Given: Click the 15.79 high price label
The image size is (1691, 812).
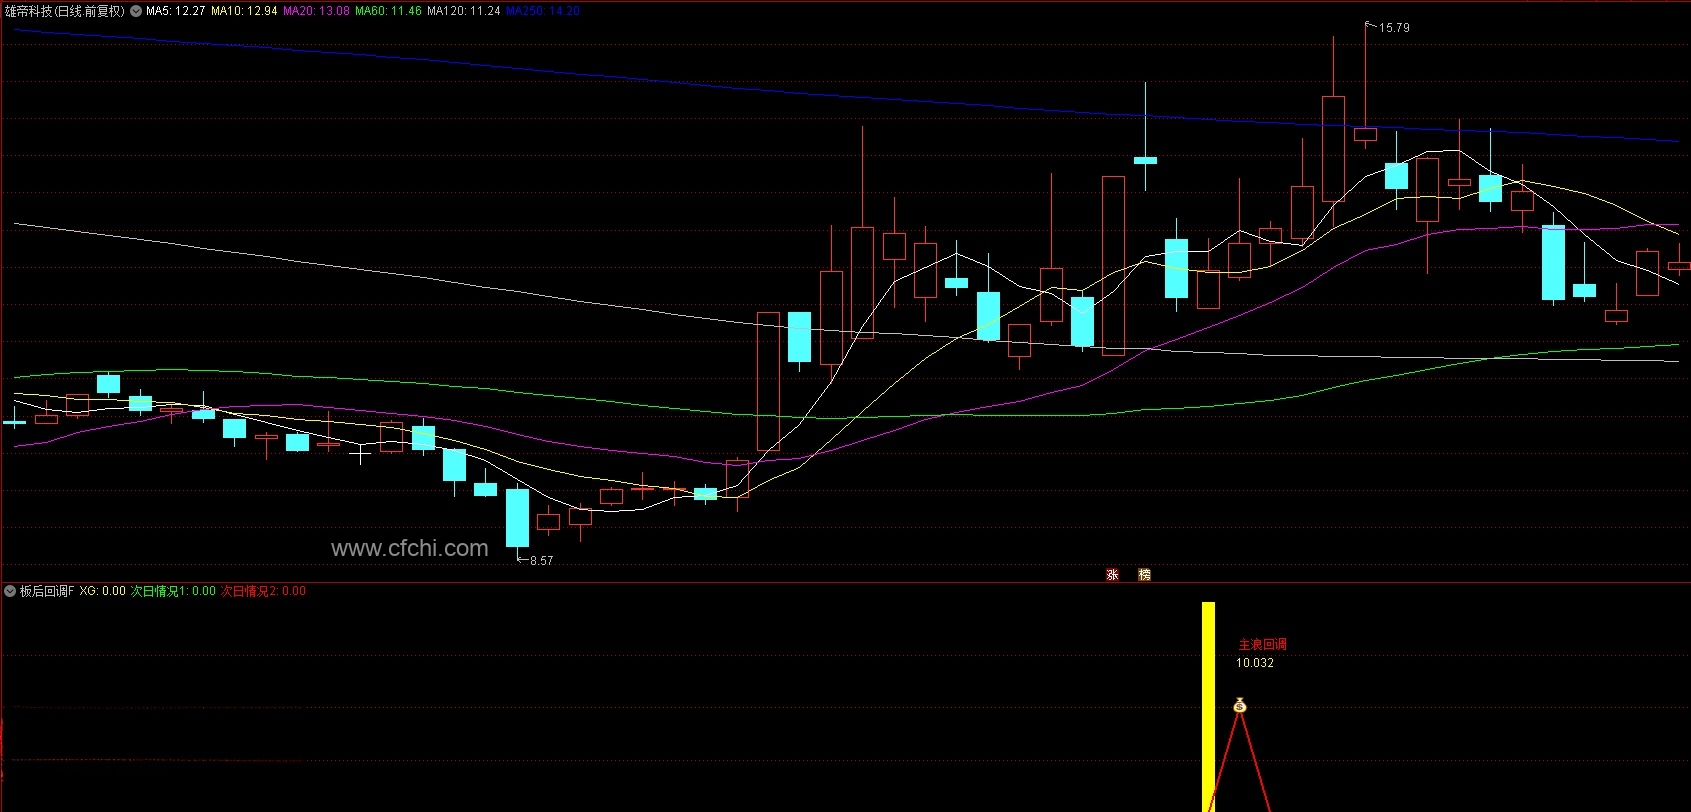Looking at the screenshot, I should pos(1394,28).
